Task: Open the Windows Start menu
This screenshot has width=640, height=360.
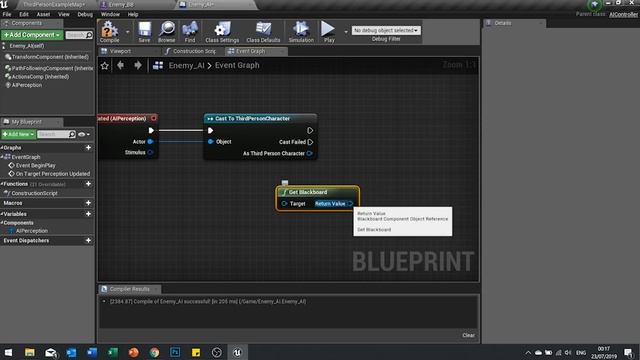Action: pyautogui.click(x=8, y=352)
